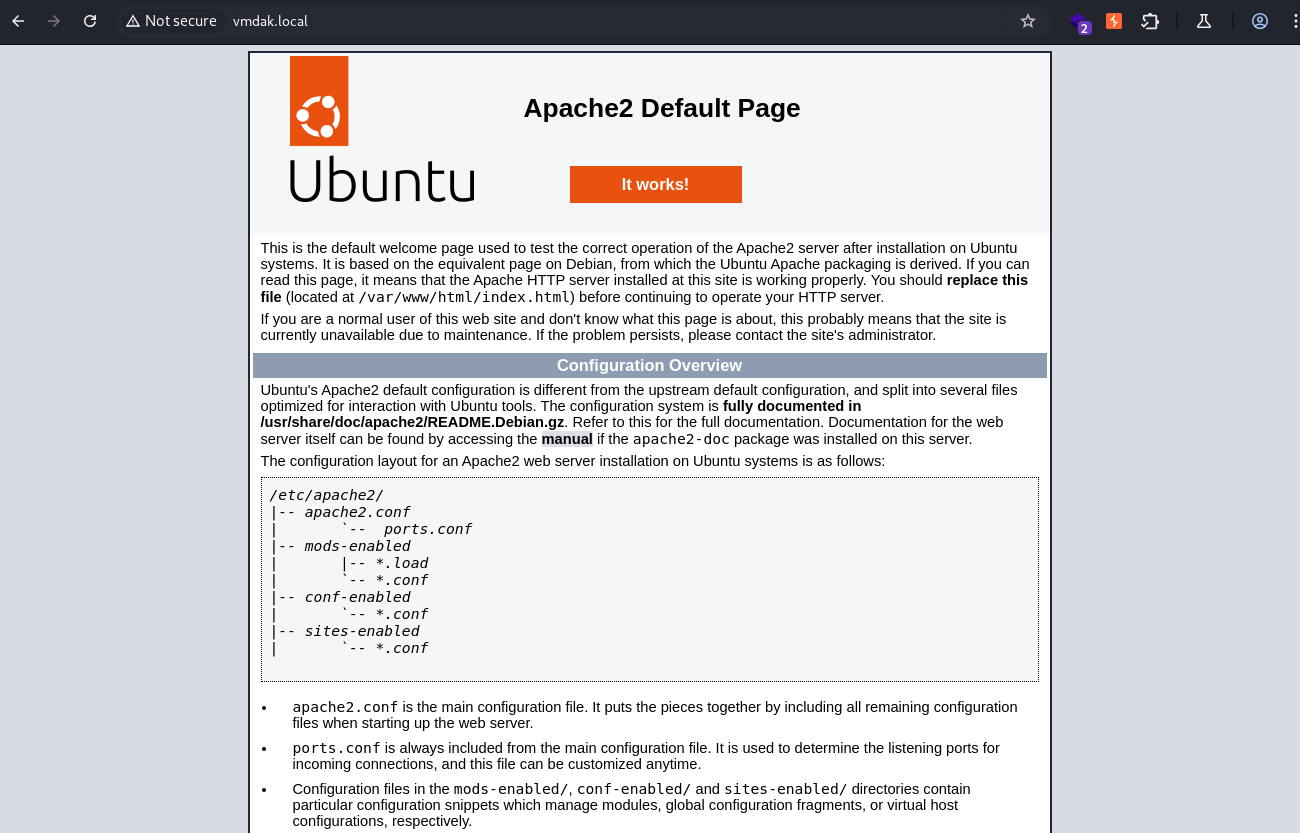Open the purple extension with badge 2
The height and width of the screenshot is (833, 1300).
coord(1079,22)
